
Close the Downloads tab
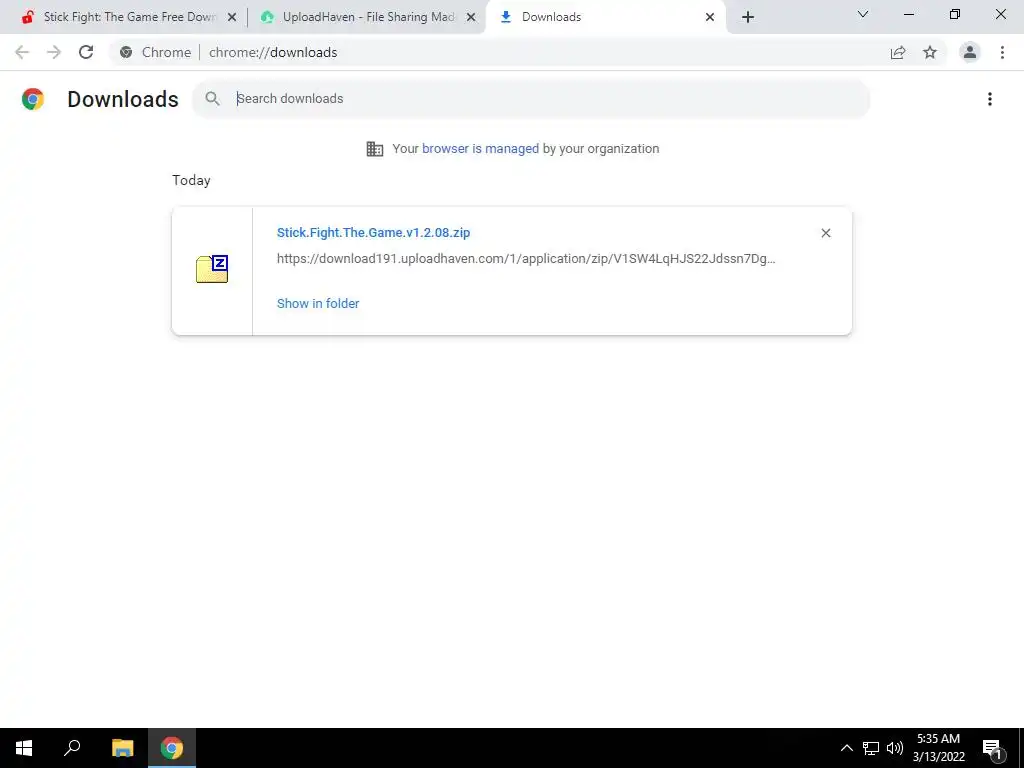pos(710,17)
